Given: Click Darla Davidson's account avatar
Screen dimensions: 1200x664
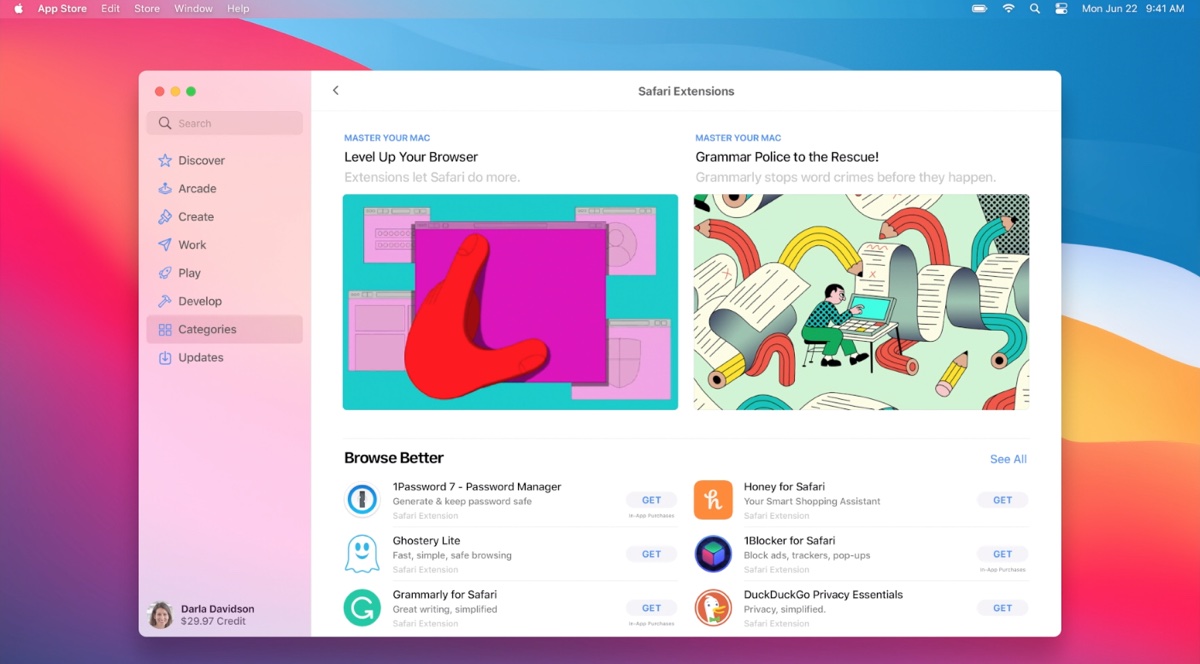Looking at the screenshot, I should tap(160, 614).
